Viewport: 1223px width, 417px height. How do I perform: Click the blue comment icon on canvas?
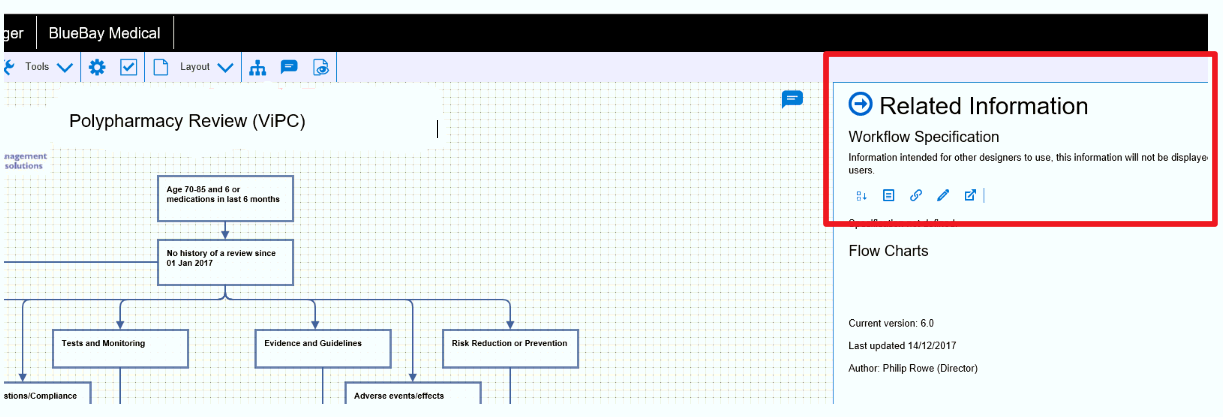click(x=792, y=98)
